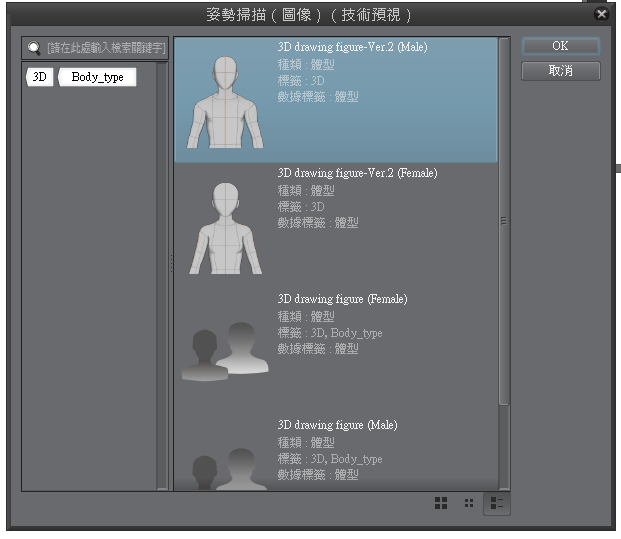Click the splitter between tag and list panels
621x539 pixels.
pos(171,263)
